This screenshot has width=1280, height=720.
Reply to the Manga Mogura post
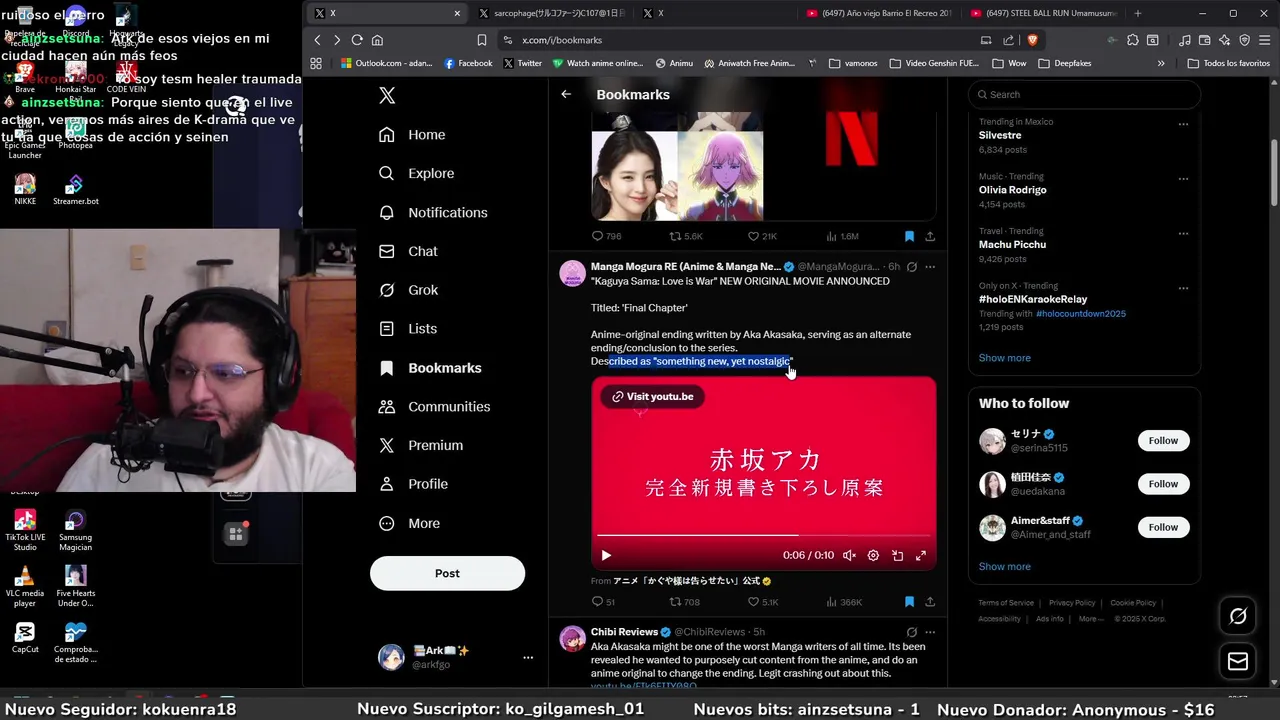pyautogui.click(x=604, y=602)
